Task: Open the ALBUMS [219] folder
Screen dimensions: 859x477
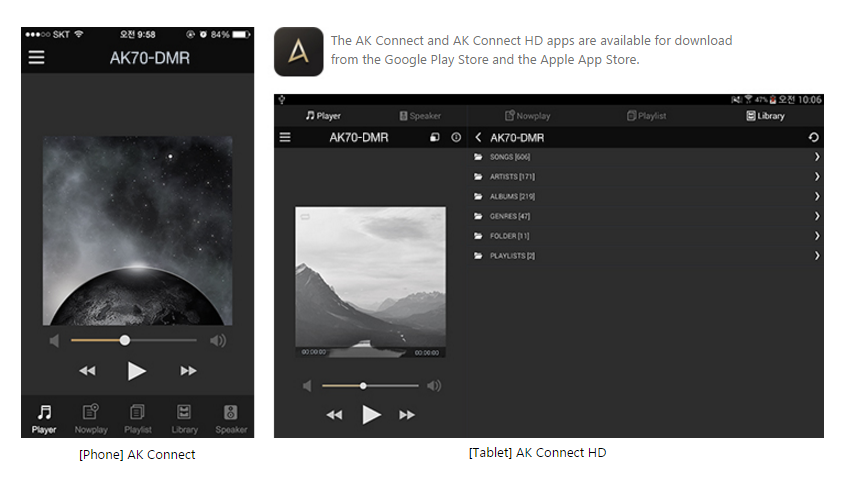Action: 512,196
